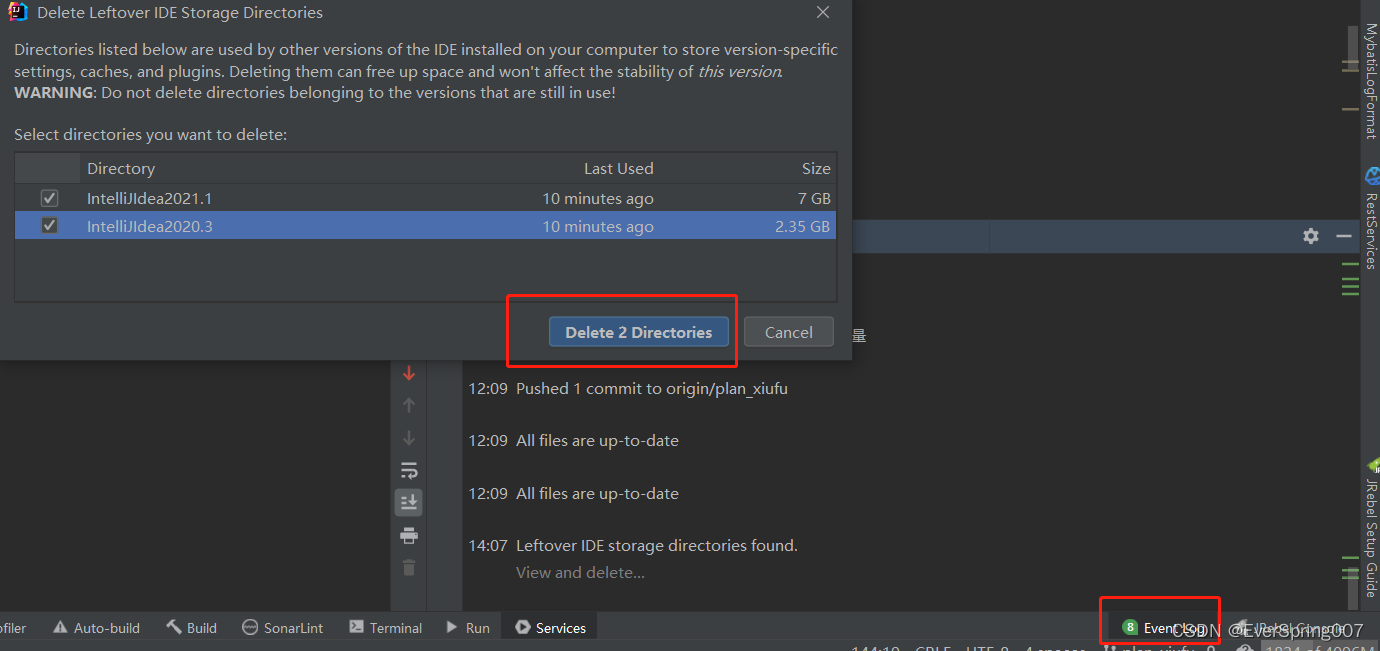This screenshot has width=1380, height=651.
Task: Open the Build tool window tab
Action: tap(191, 628)
